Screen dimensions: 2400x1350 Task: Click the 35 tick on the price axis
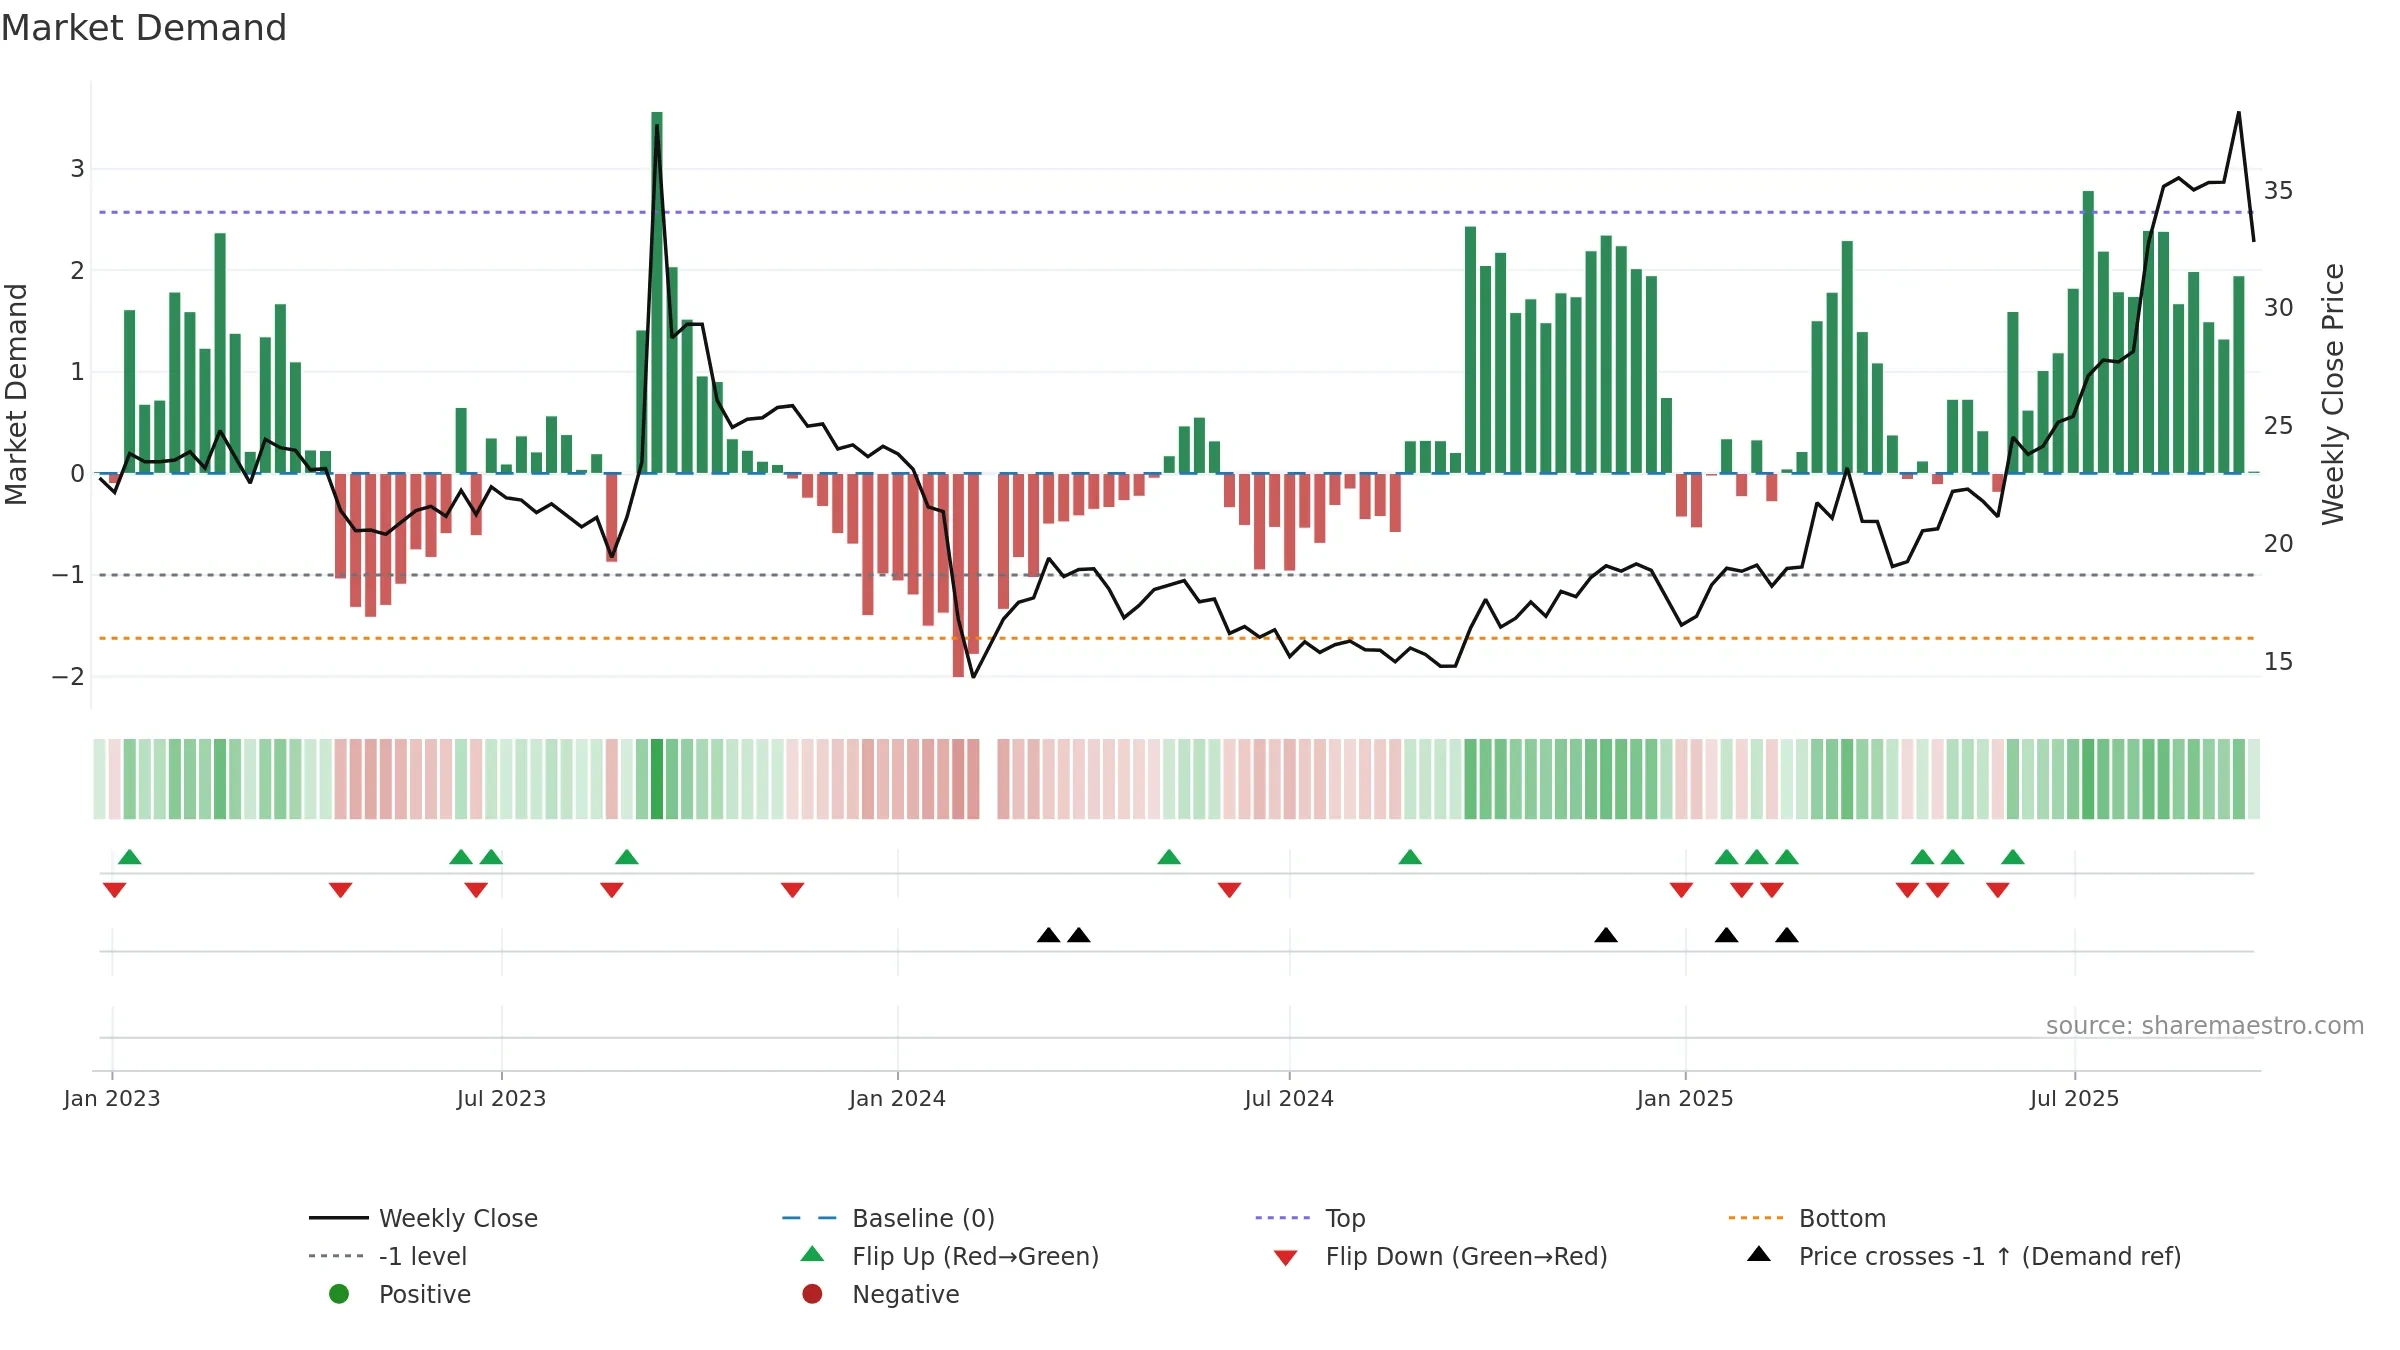[x=2278, y=191]
